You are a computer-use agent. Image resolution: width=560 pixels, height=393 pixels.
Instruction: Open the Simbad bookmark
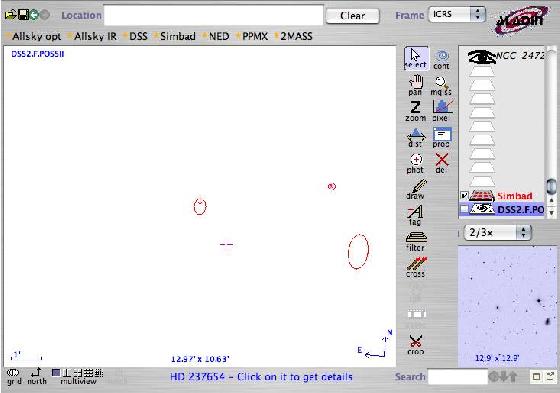(175, 36)
